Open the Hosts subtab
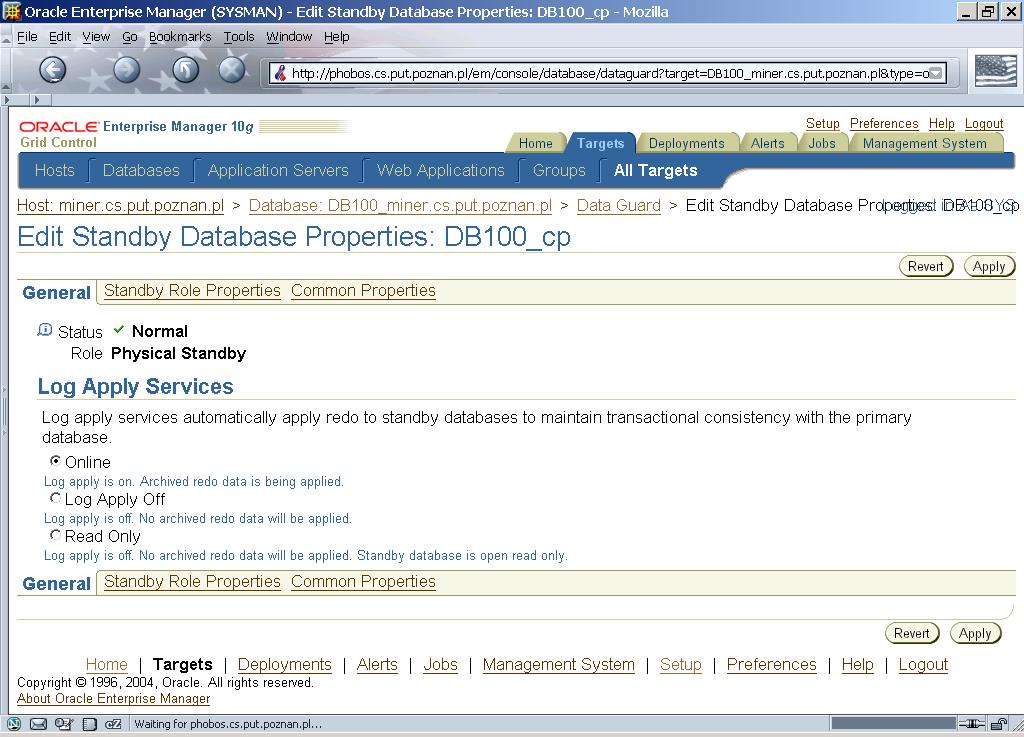Image resolution: width=1024 pixels, height=737 pixels. tap(55, 170)
